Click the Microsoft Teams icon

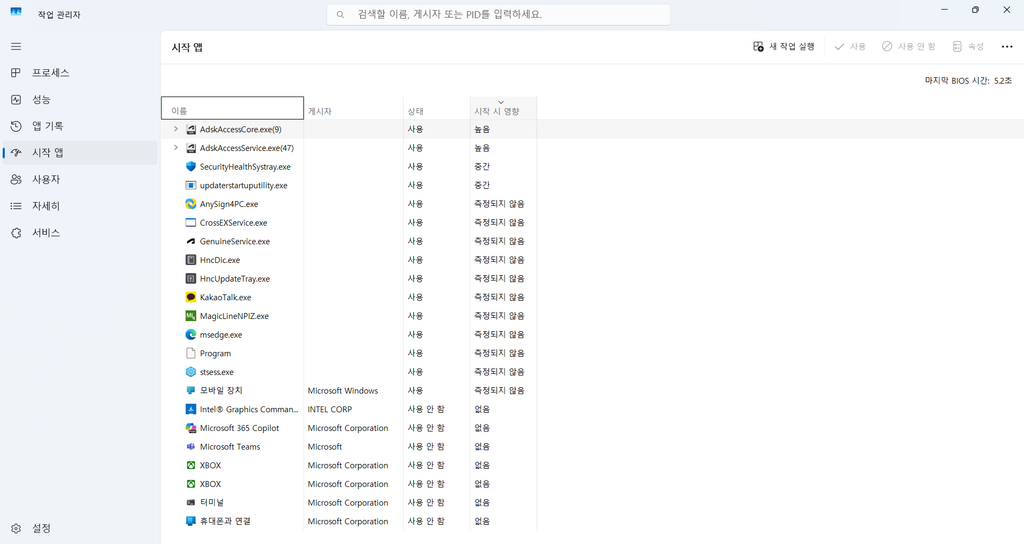click(x=191, y=447)
